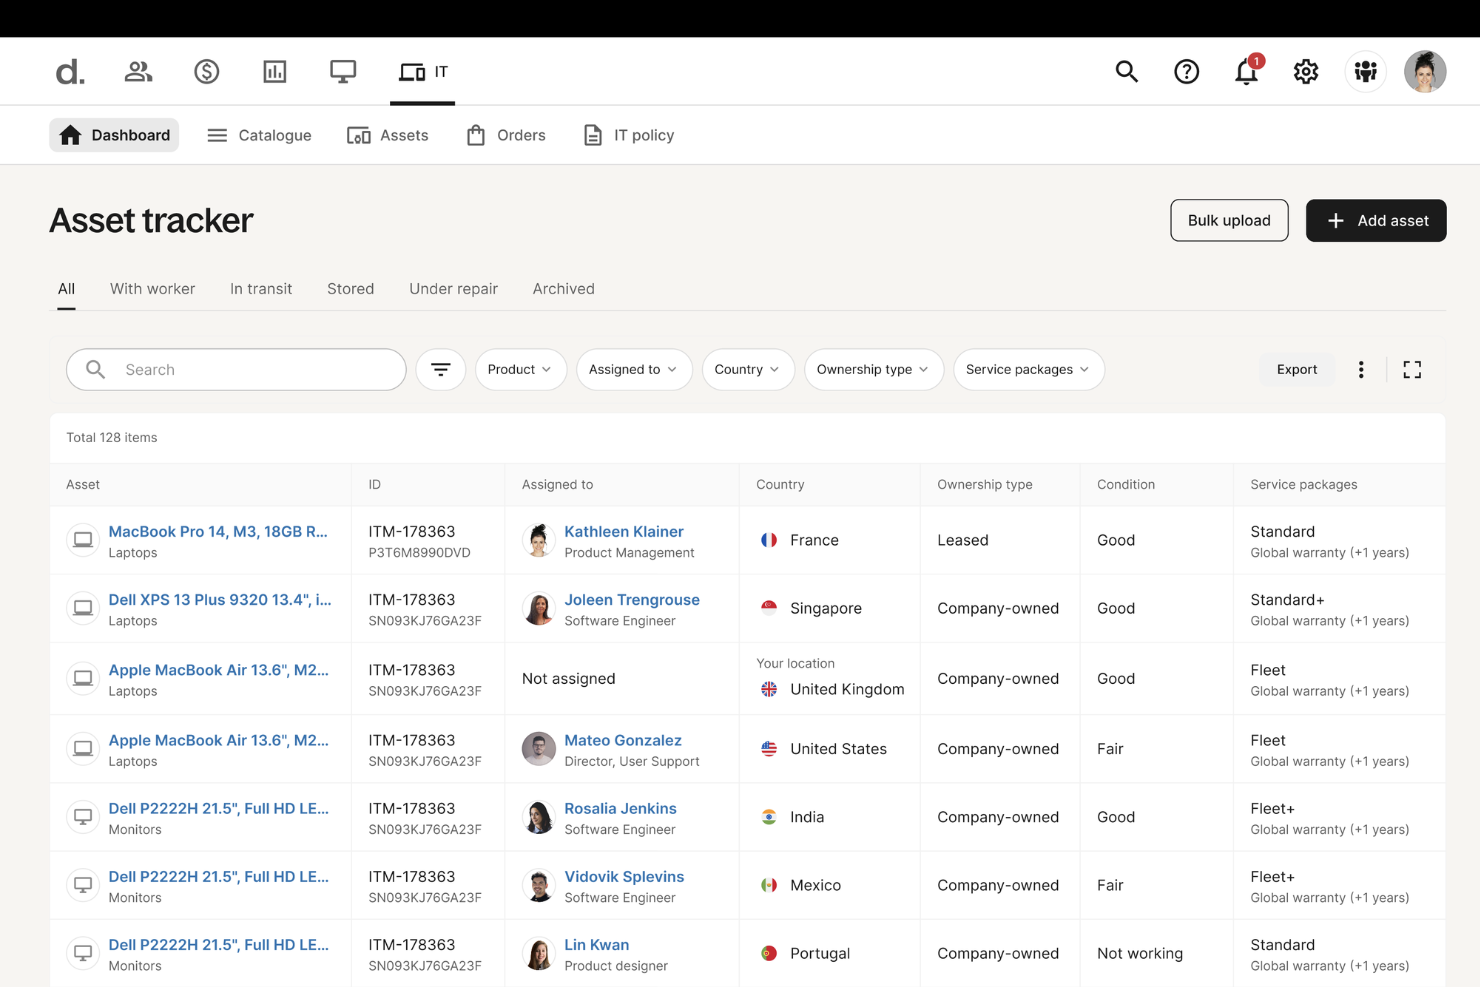
Task: Click inside the asset search field
Action: (235, 369)
